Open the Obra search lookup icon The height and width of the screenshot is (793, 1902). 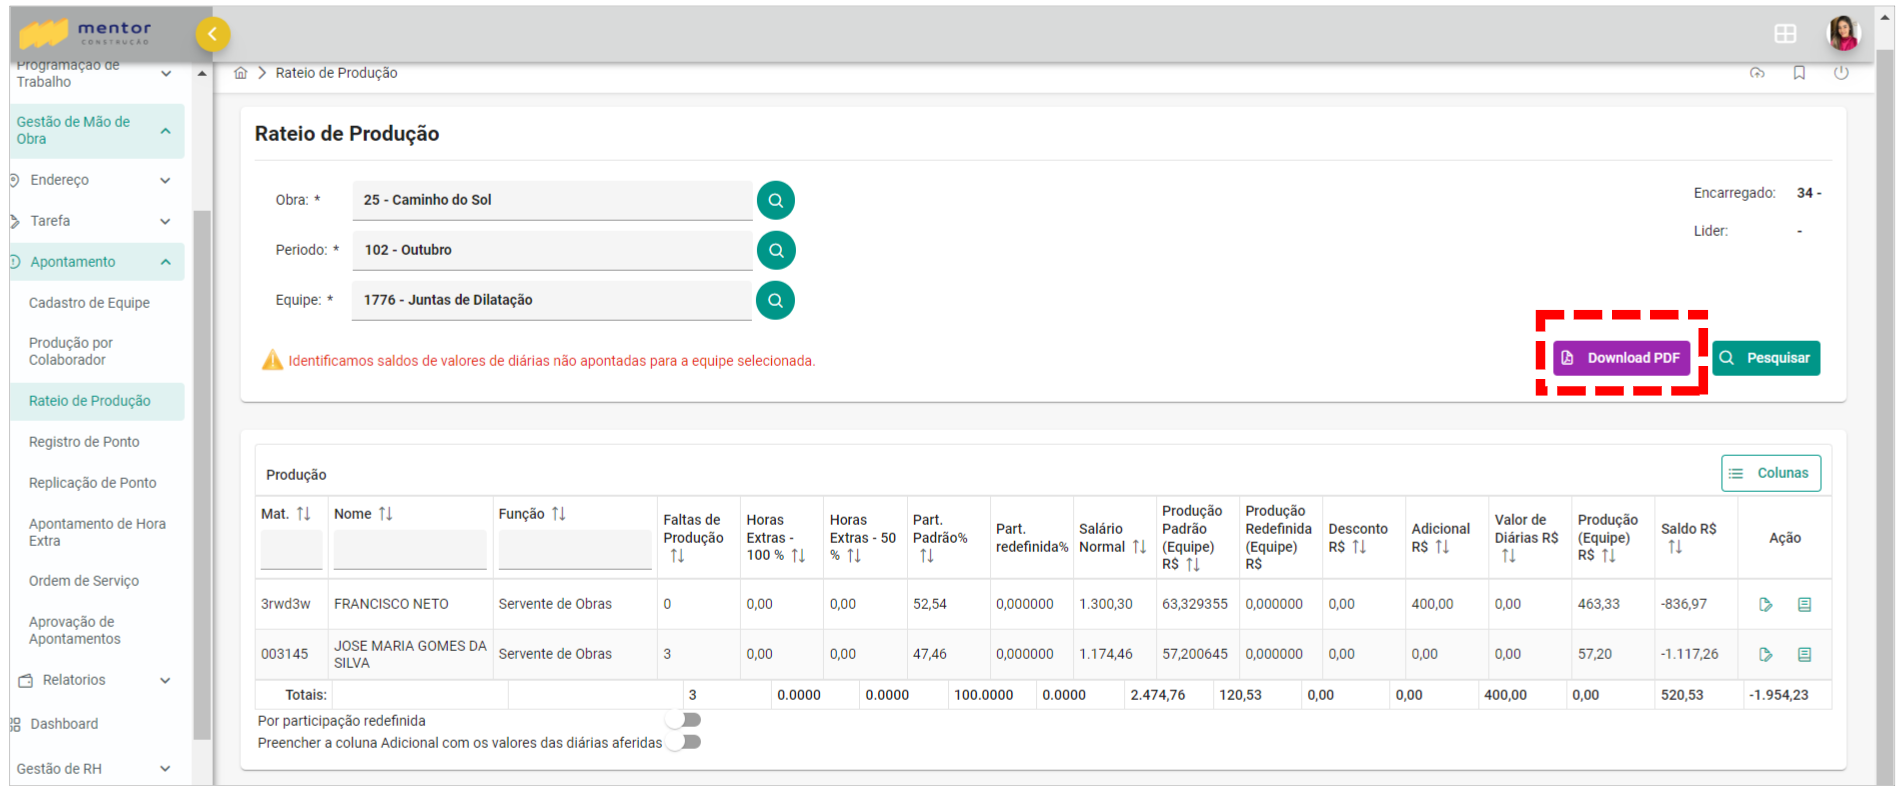[775, 200]
